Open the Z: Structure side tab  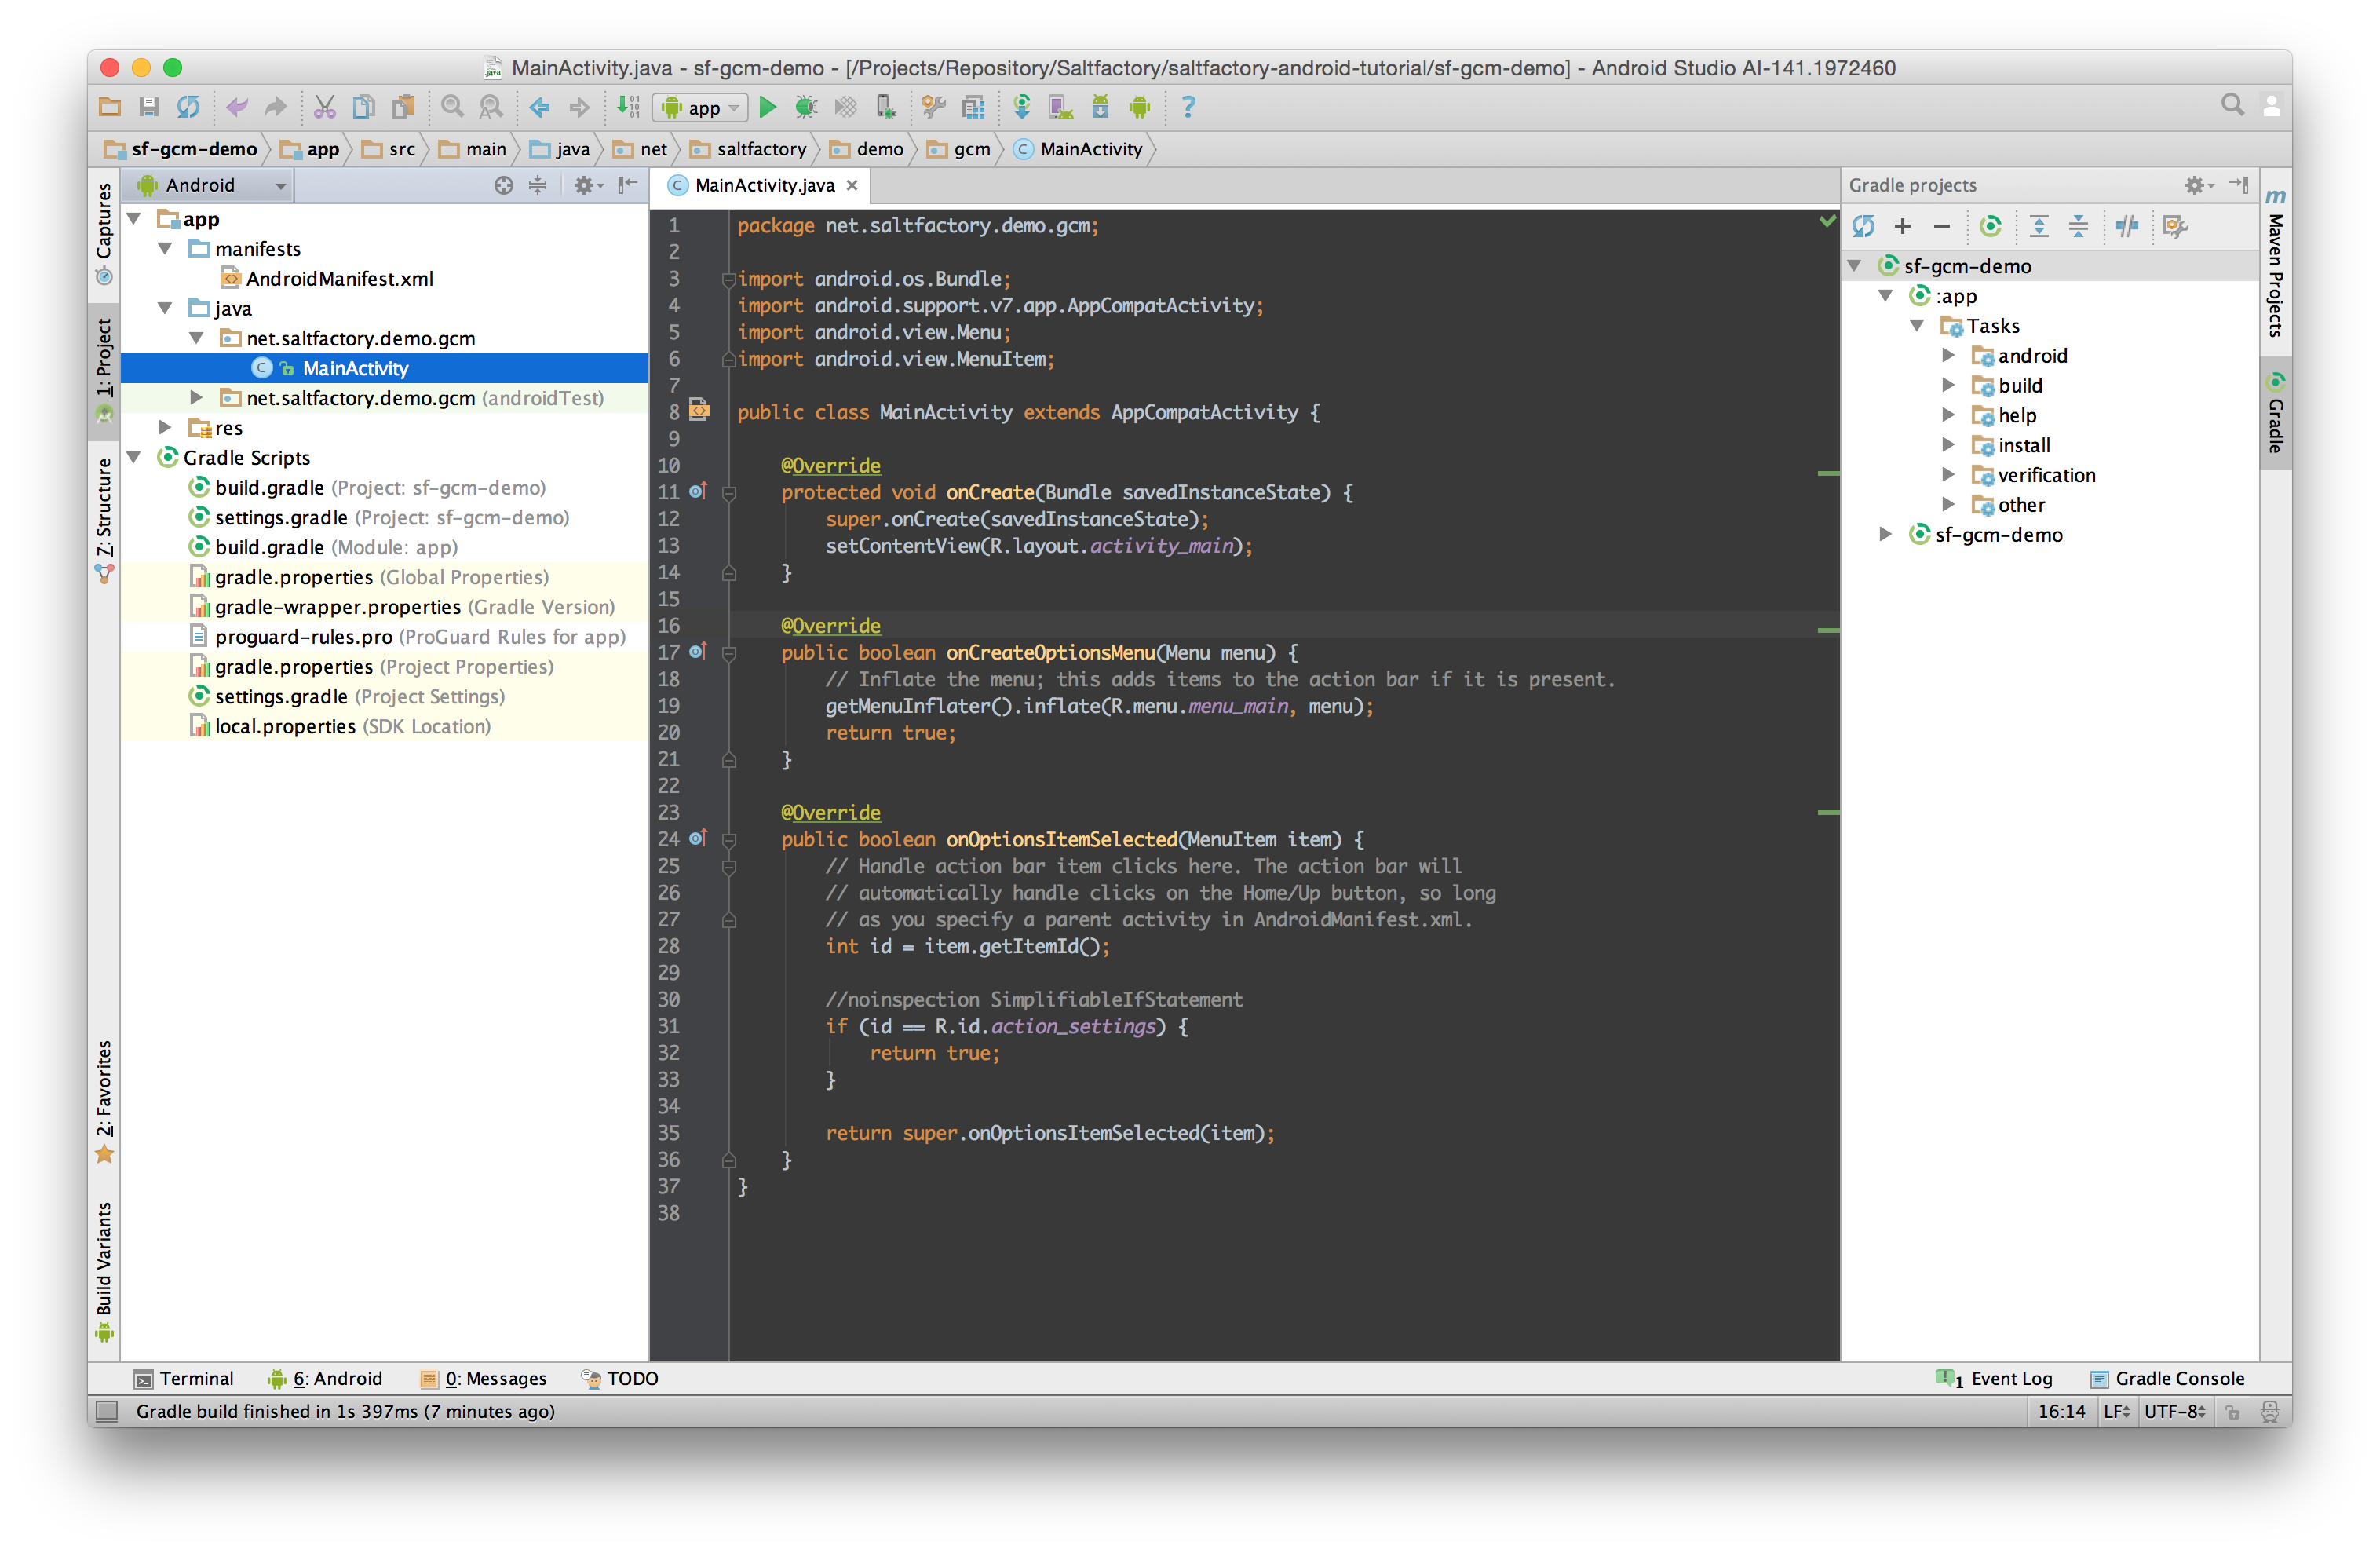click(104, 520)
